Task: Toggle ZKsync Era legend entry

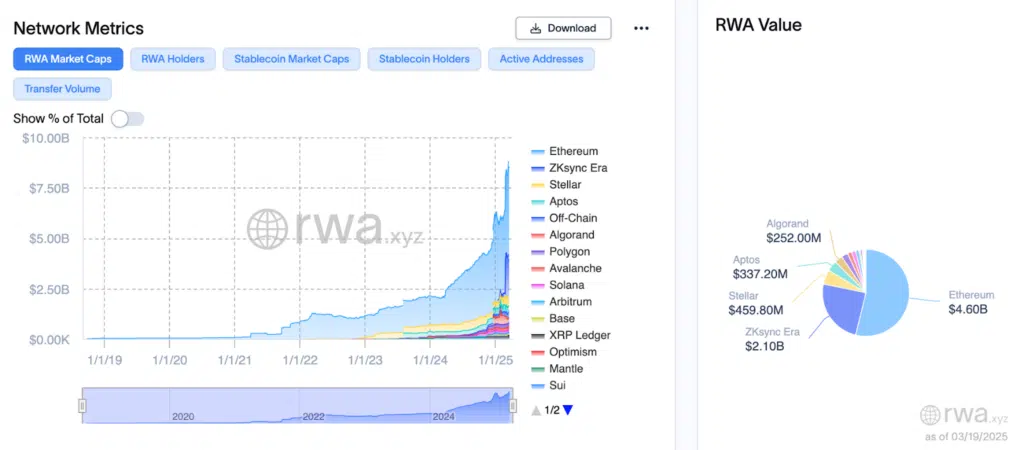Action: 569,168
